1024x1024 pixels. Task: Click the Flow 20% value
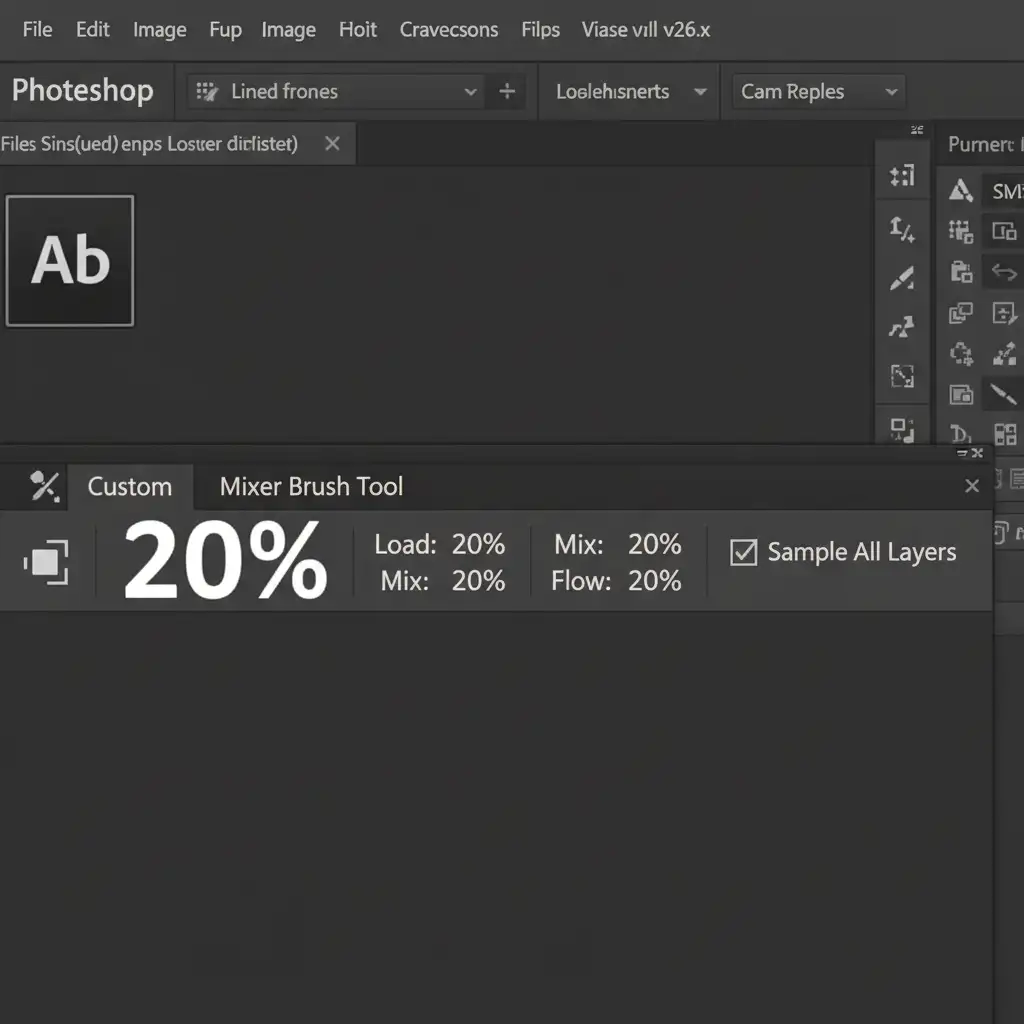[x=654, y=581]
